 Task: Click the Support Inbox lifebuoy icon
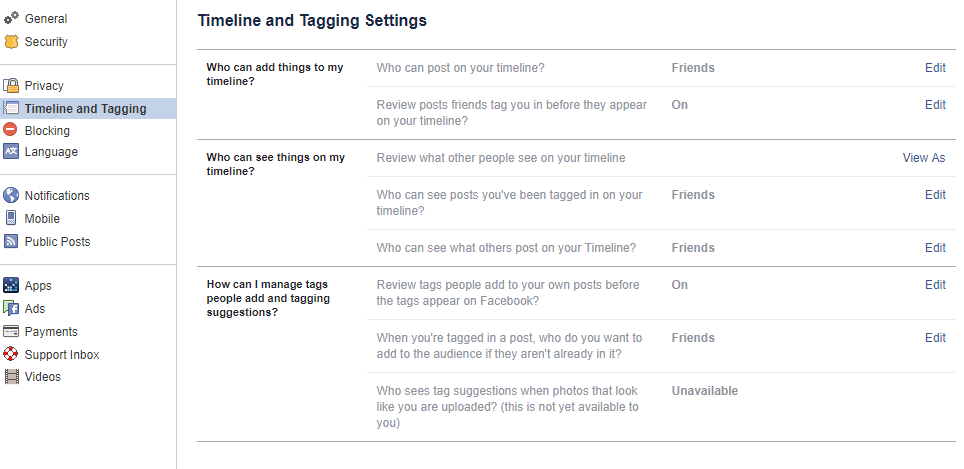point(11,354)
